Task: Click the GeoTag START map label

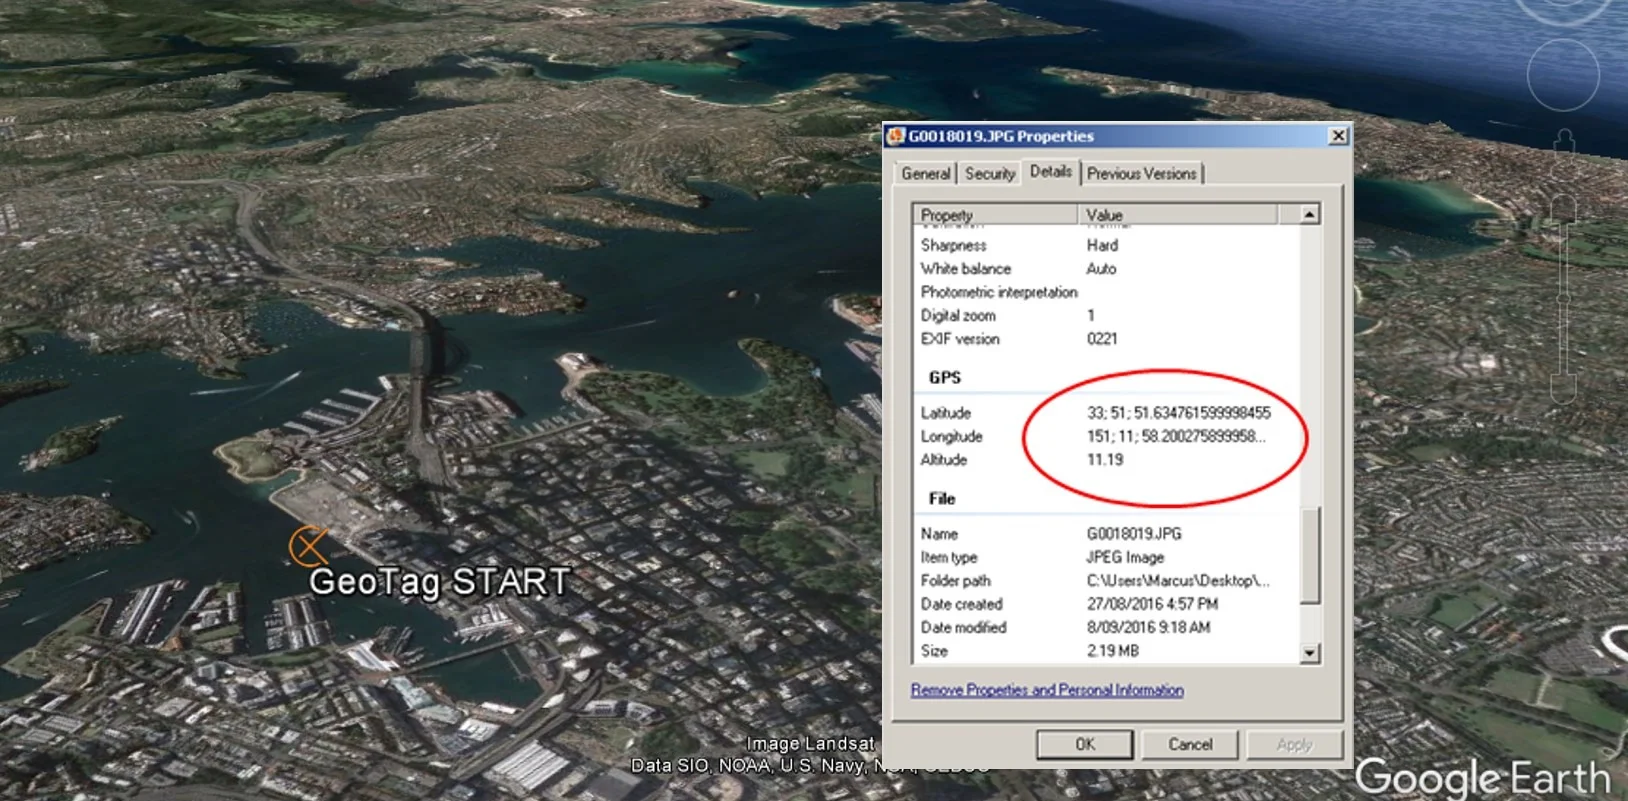Action: click(440, 582)
